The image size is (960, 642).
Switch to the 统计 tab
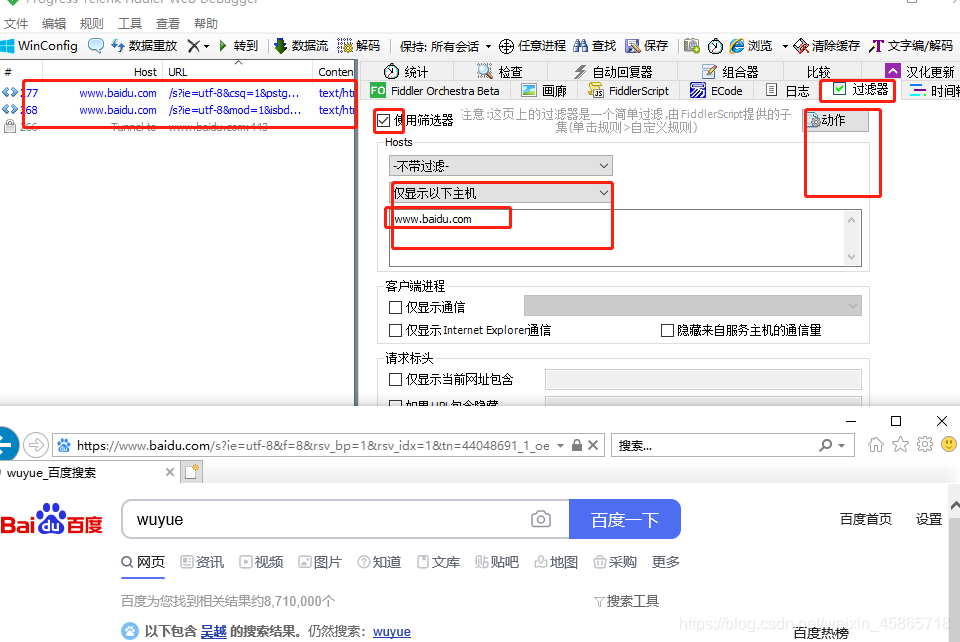[406, 72]
